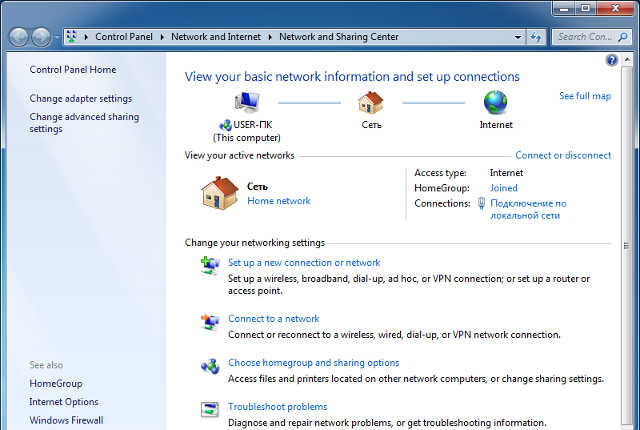Click the See full map link
The height and width of the screenshot is (430, 640).
(585, 96)
